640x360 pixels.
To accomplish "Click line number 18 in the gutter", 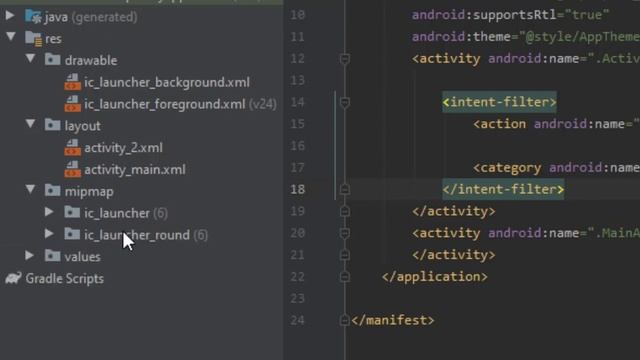I will (x=298, y=189).
